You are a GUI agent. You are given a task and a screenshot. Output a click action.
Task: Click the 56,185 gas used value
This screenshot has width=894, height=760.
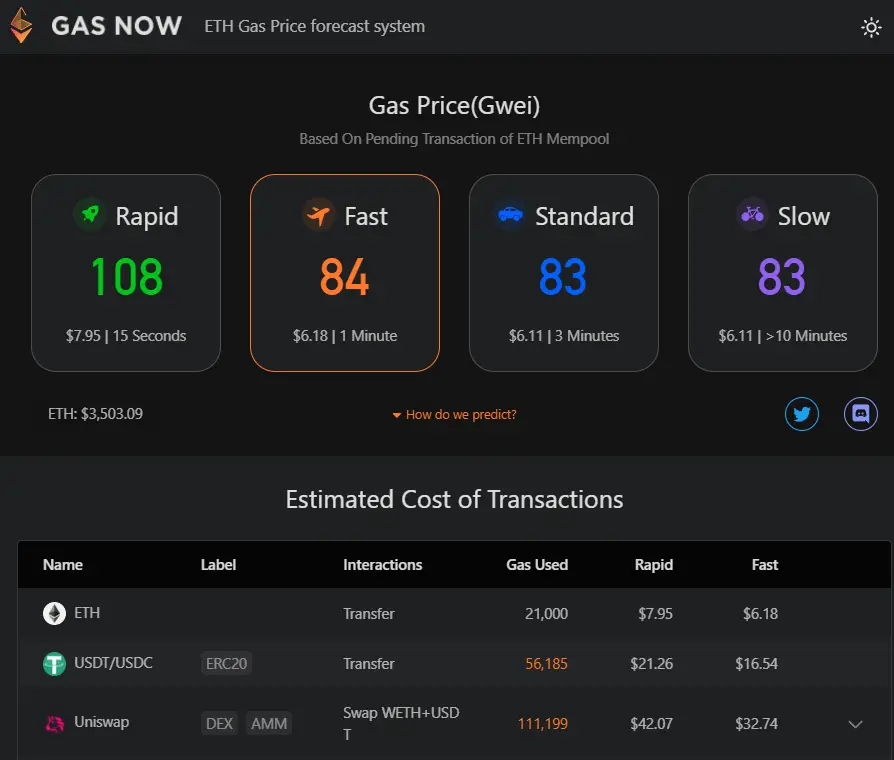click(x=546, y=664)
